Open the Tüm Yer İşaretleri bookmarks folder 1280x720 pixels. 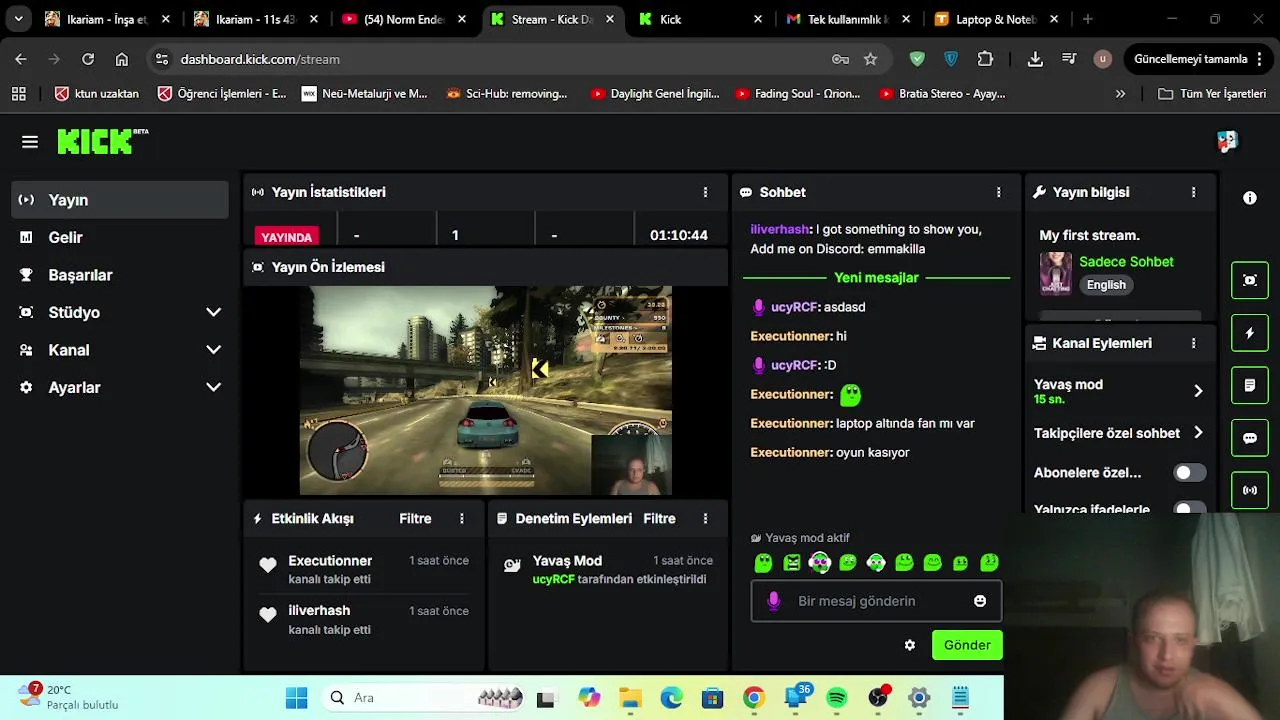pos(1212,94)
